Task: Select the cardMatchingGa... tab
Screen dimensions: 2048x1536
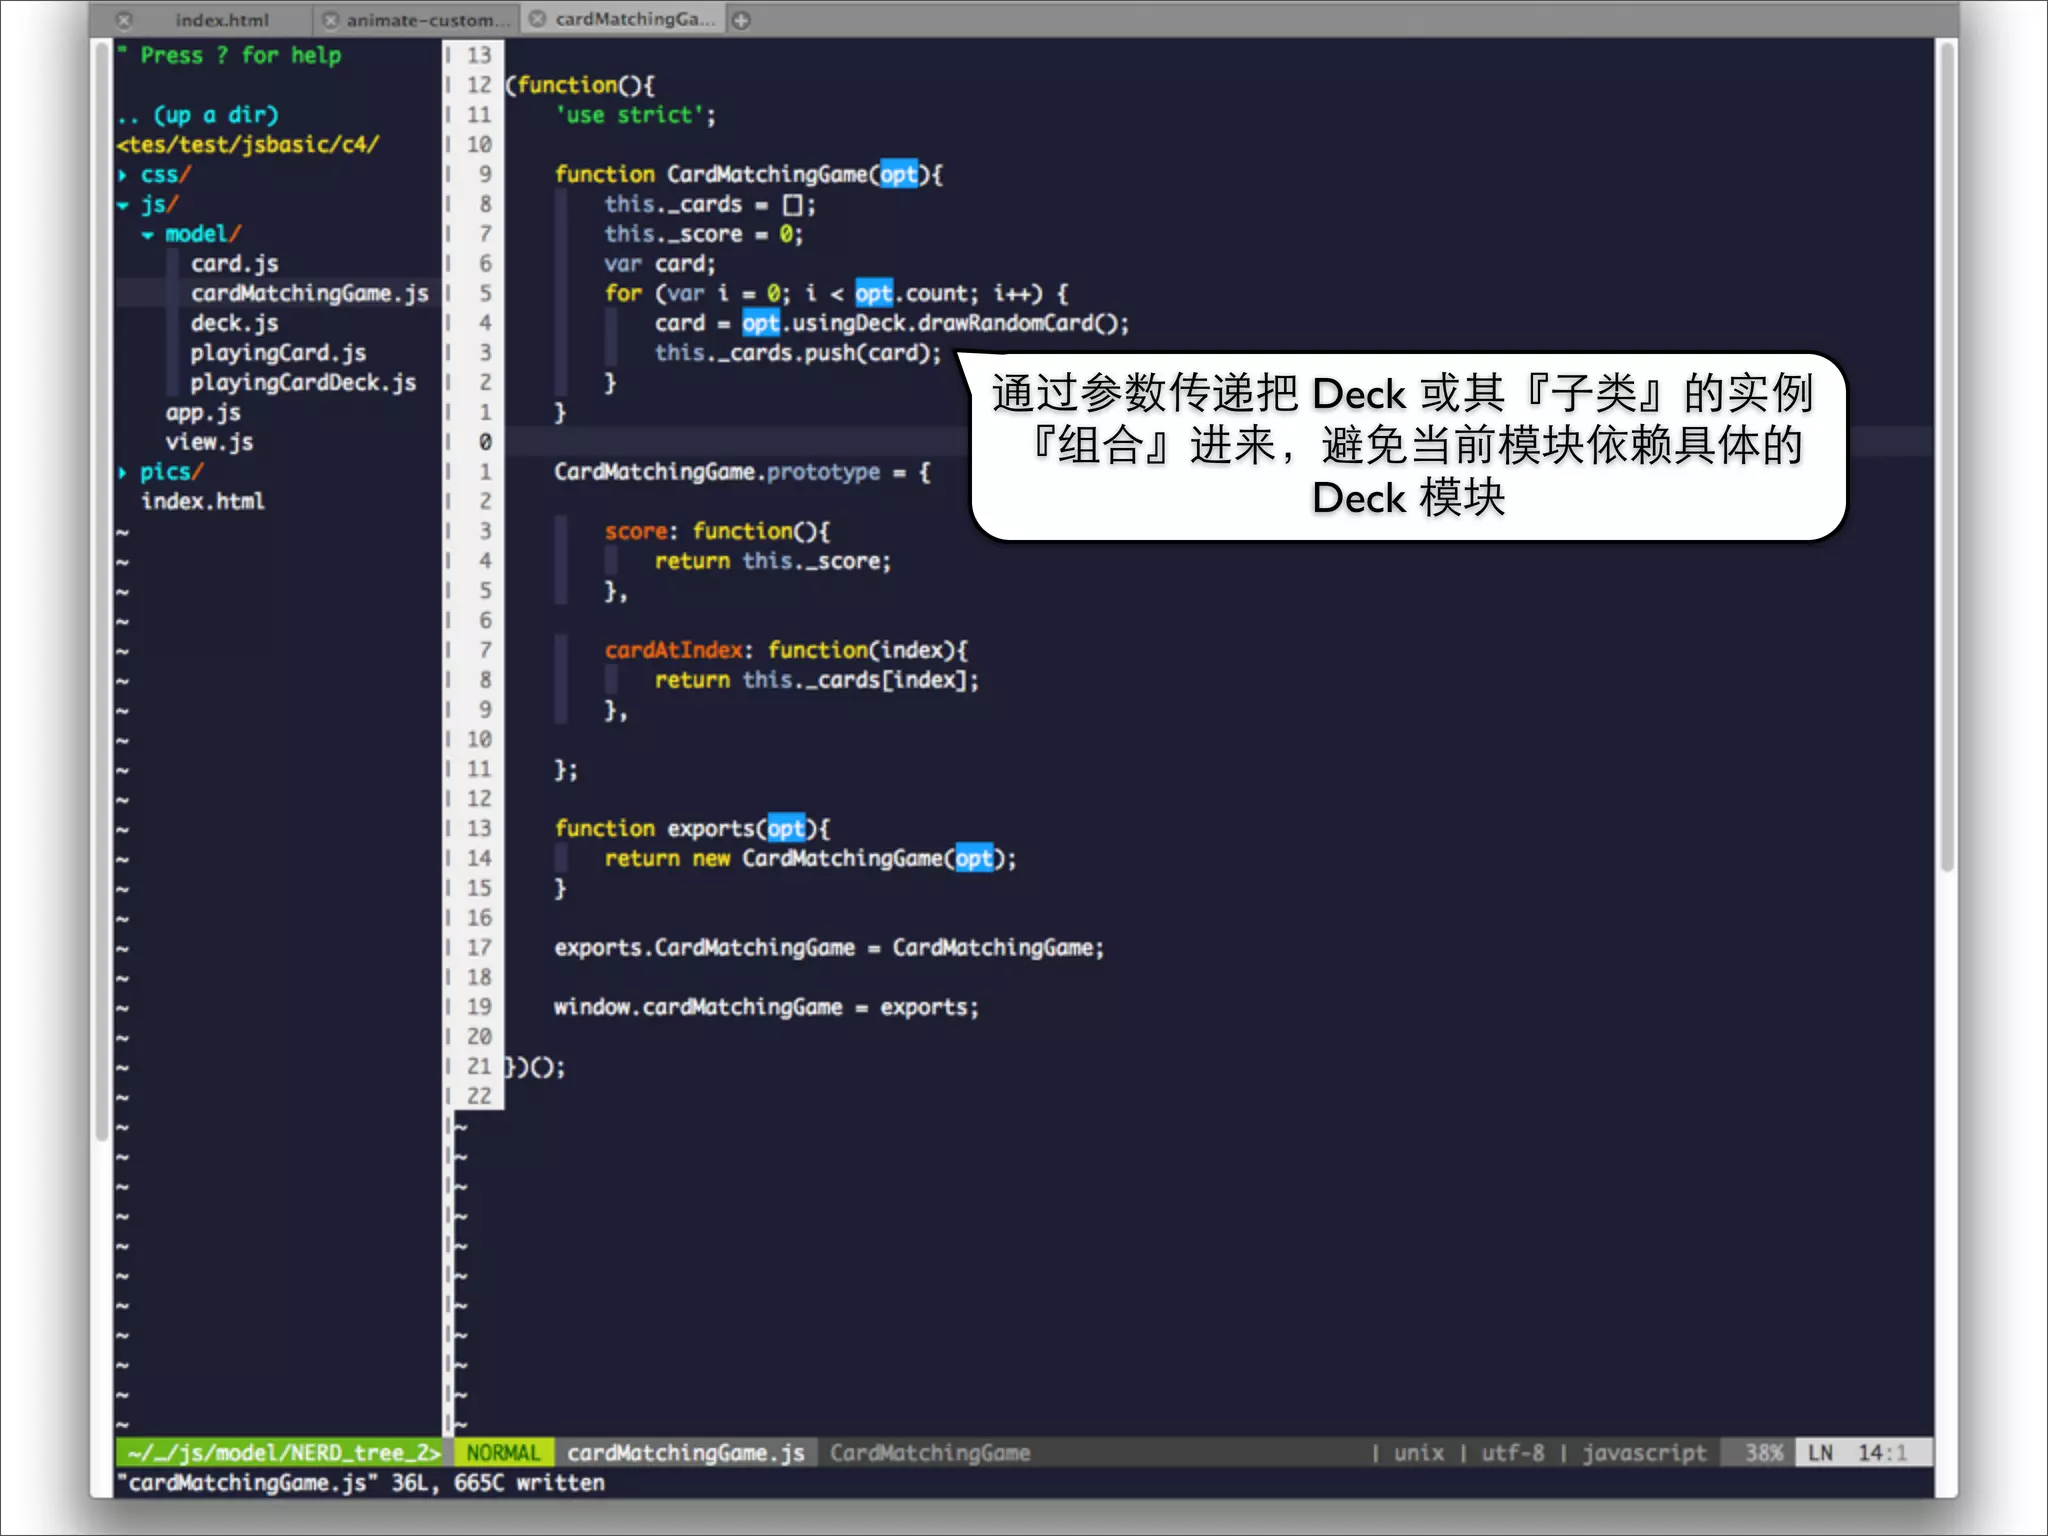Action: [635, 19]
